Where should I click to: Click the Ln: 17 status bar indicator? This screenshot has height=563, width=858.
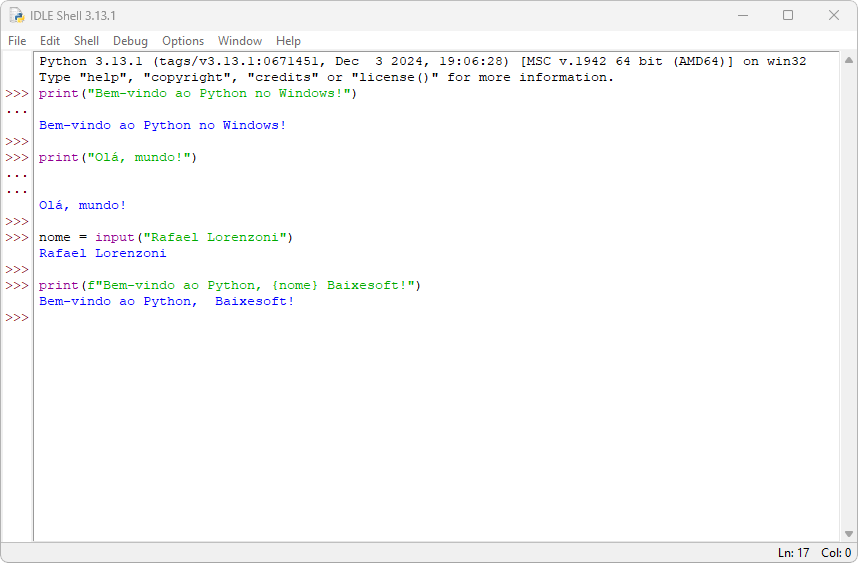793,553
